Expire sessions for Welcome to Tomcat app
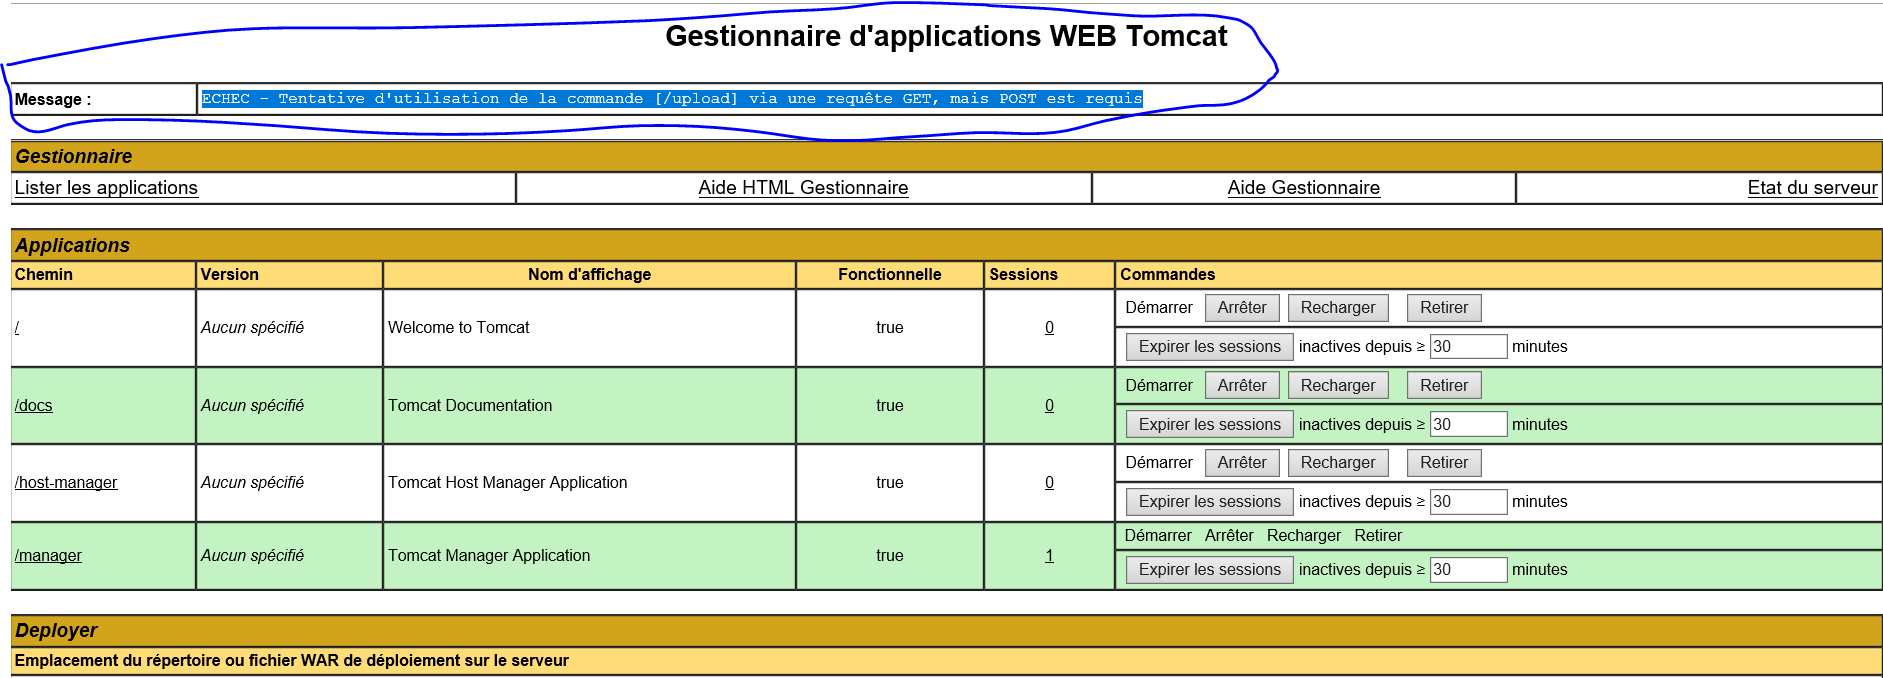 tap(1209, 347)
